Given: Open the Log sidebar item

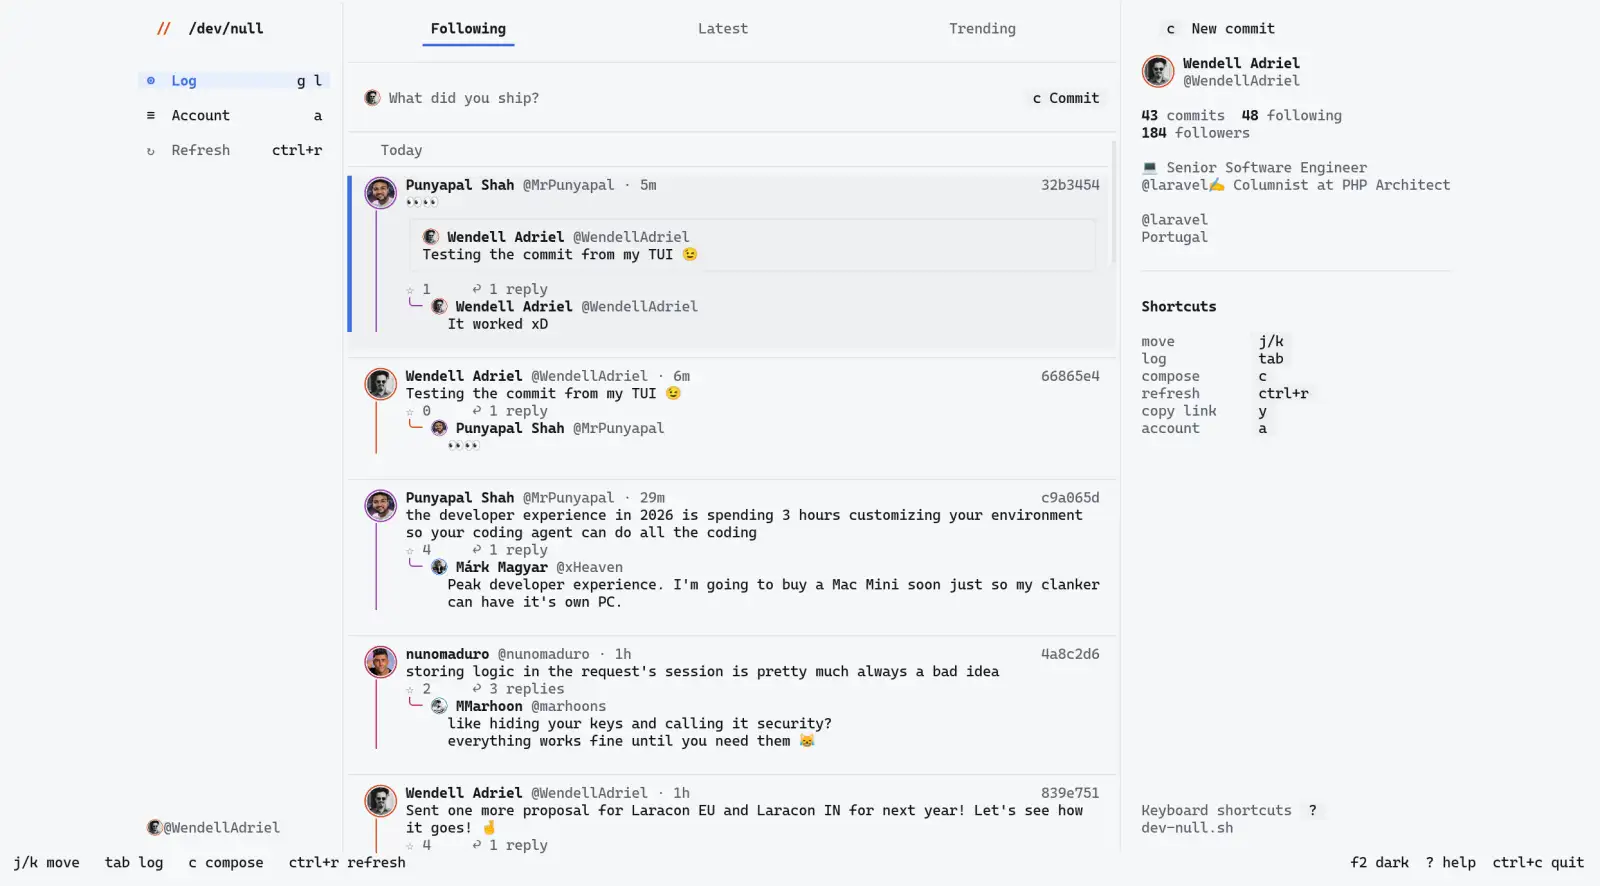Looking at the screenshot, I should click(x=234, y=81).
